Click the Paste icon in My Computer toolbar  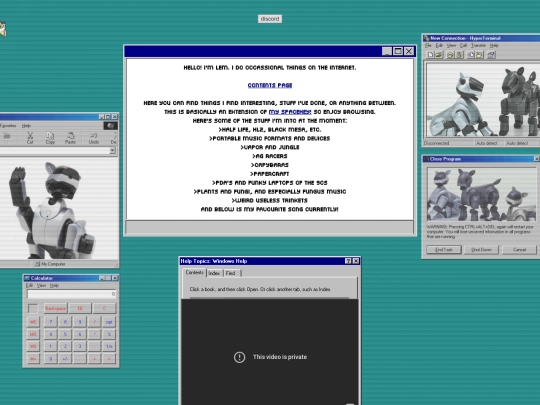coord(70,137)
